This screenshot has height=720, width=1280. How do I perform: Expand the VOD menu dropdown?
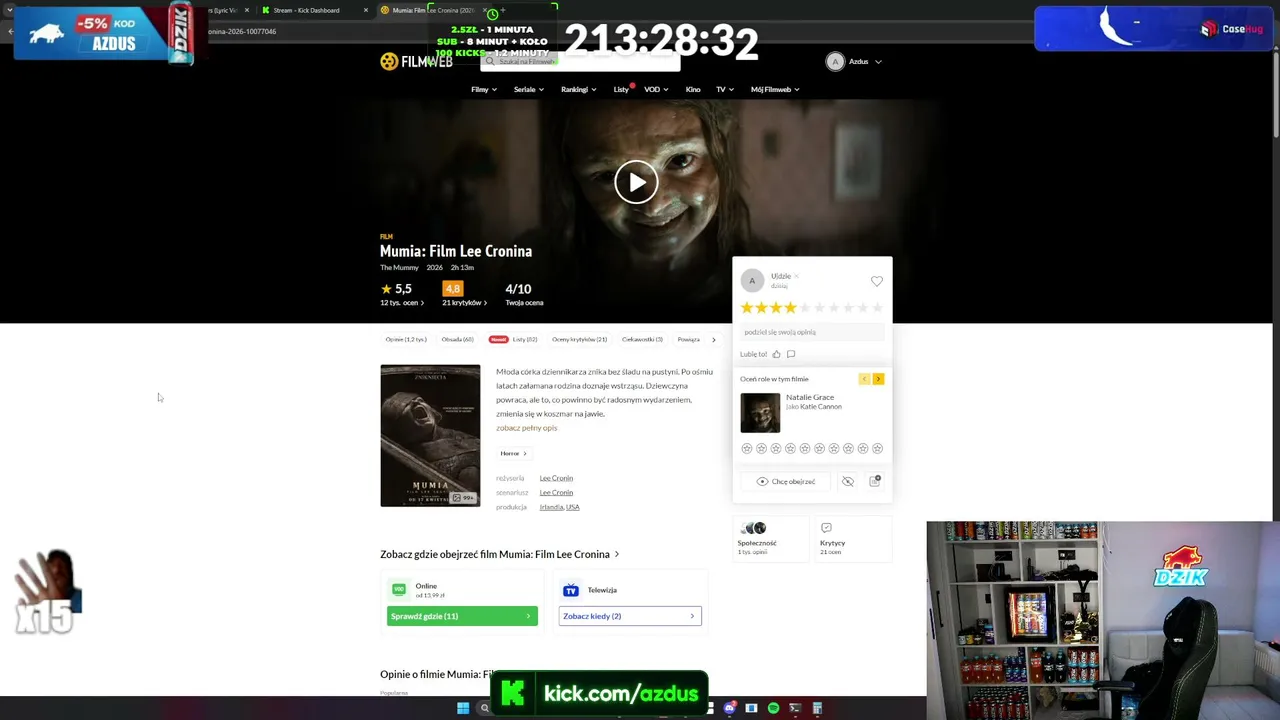[x=656, y=90]
